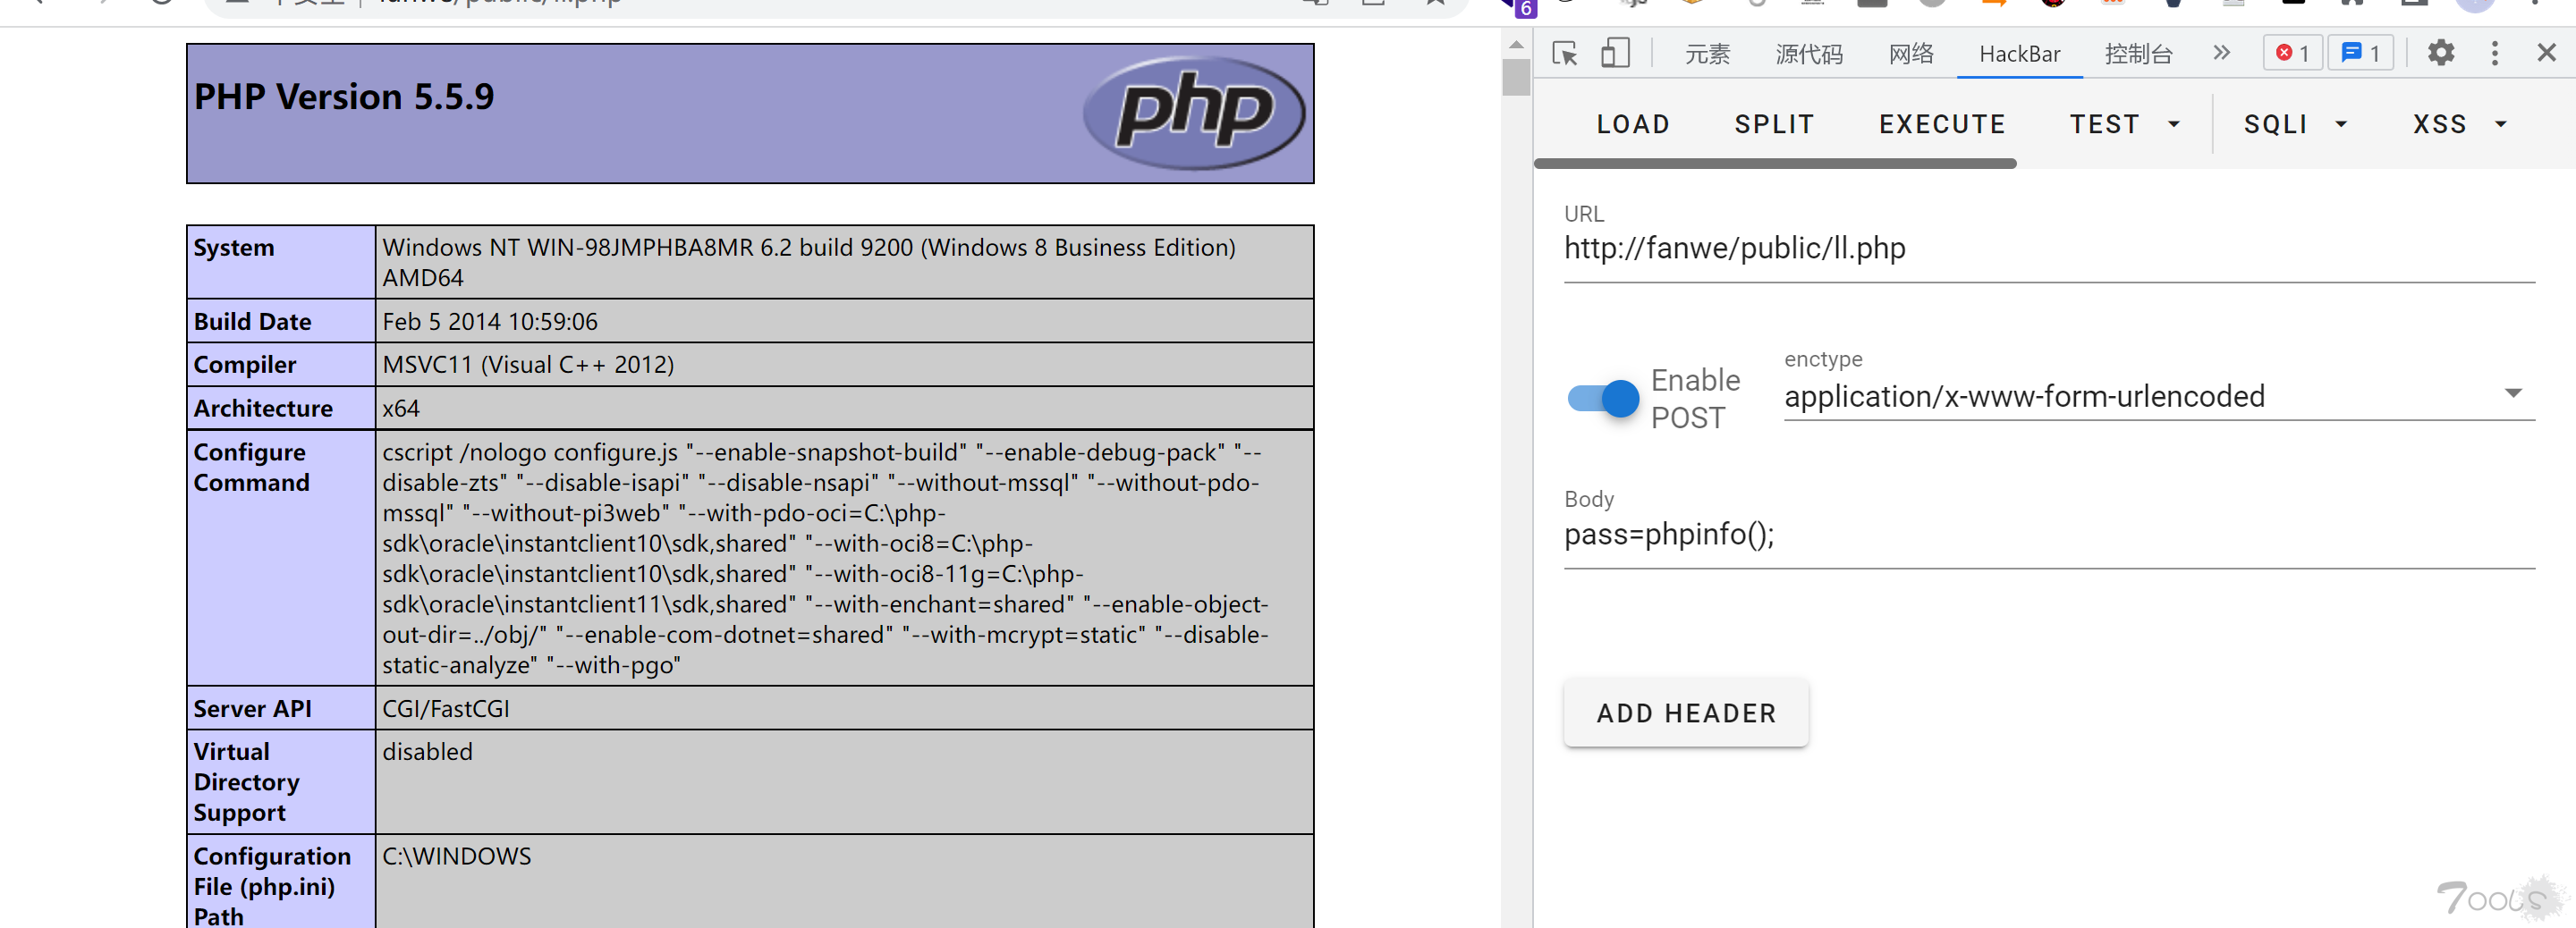Viewport: 2576px width, 928px height.
Task: Click the ADD HEADER button
Action: coord(1686,713)
